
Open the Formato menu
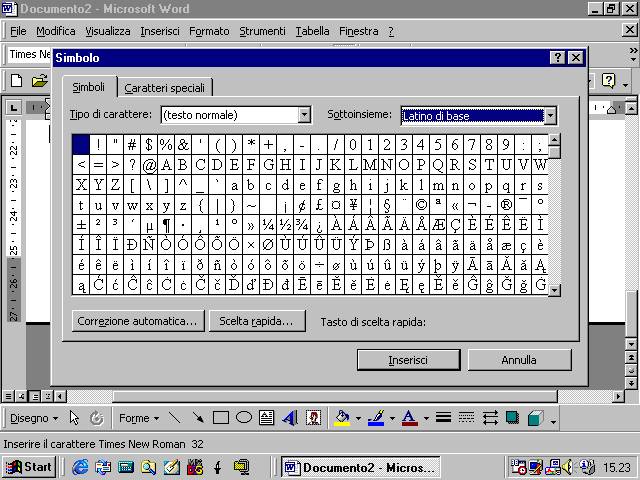coord(209,31)
